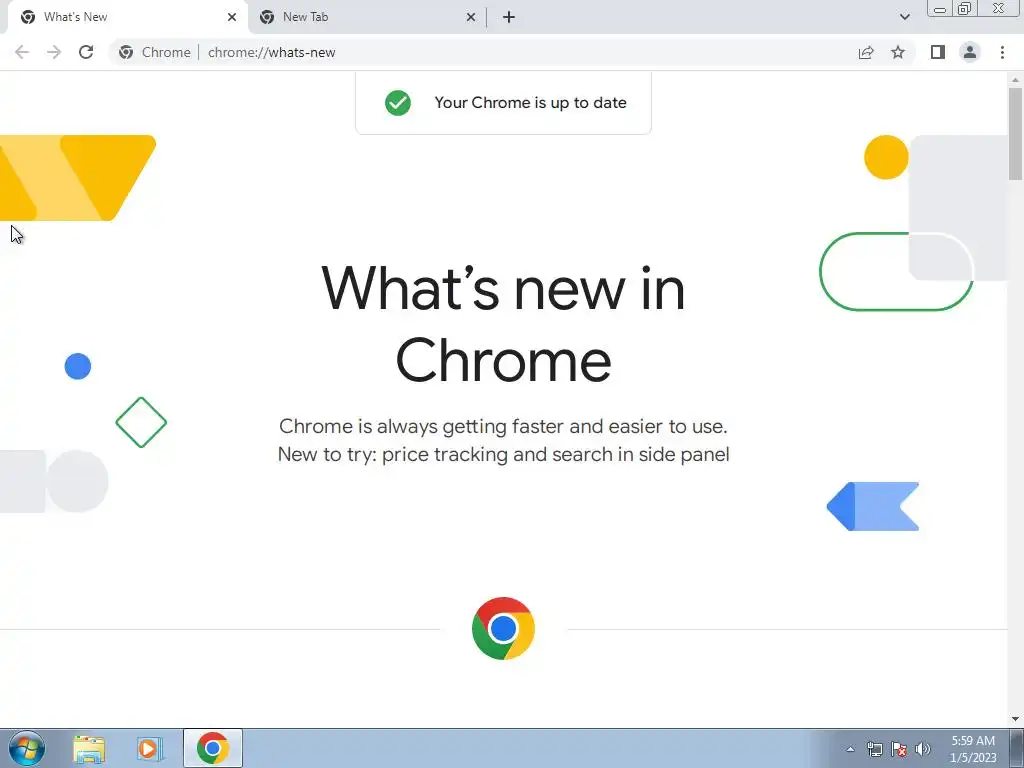This screenshot has width=1024, height=768.
Task: Share this page via the share icon
Action: (866, 52)
